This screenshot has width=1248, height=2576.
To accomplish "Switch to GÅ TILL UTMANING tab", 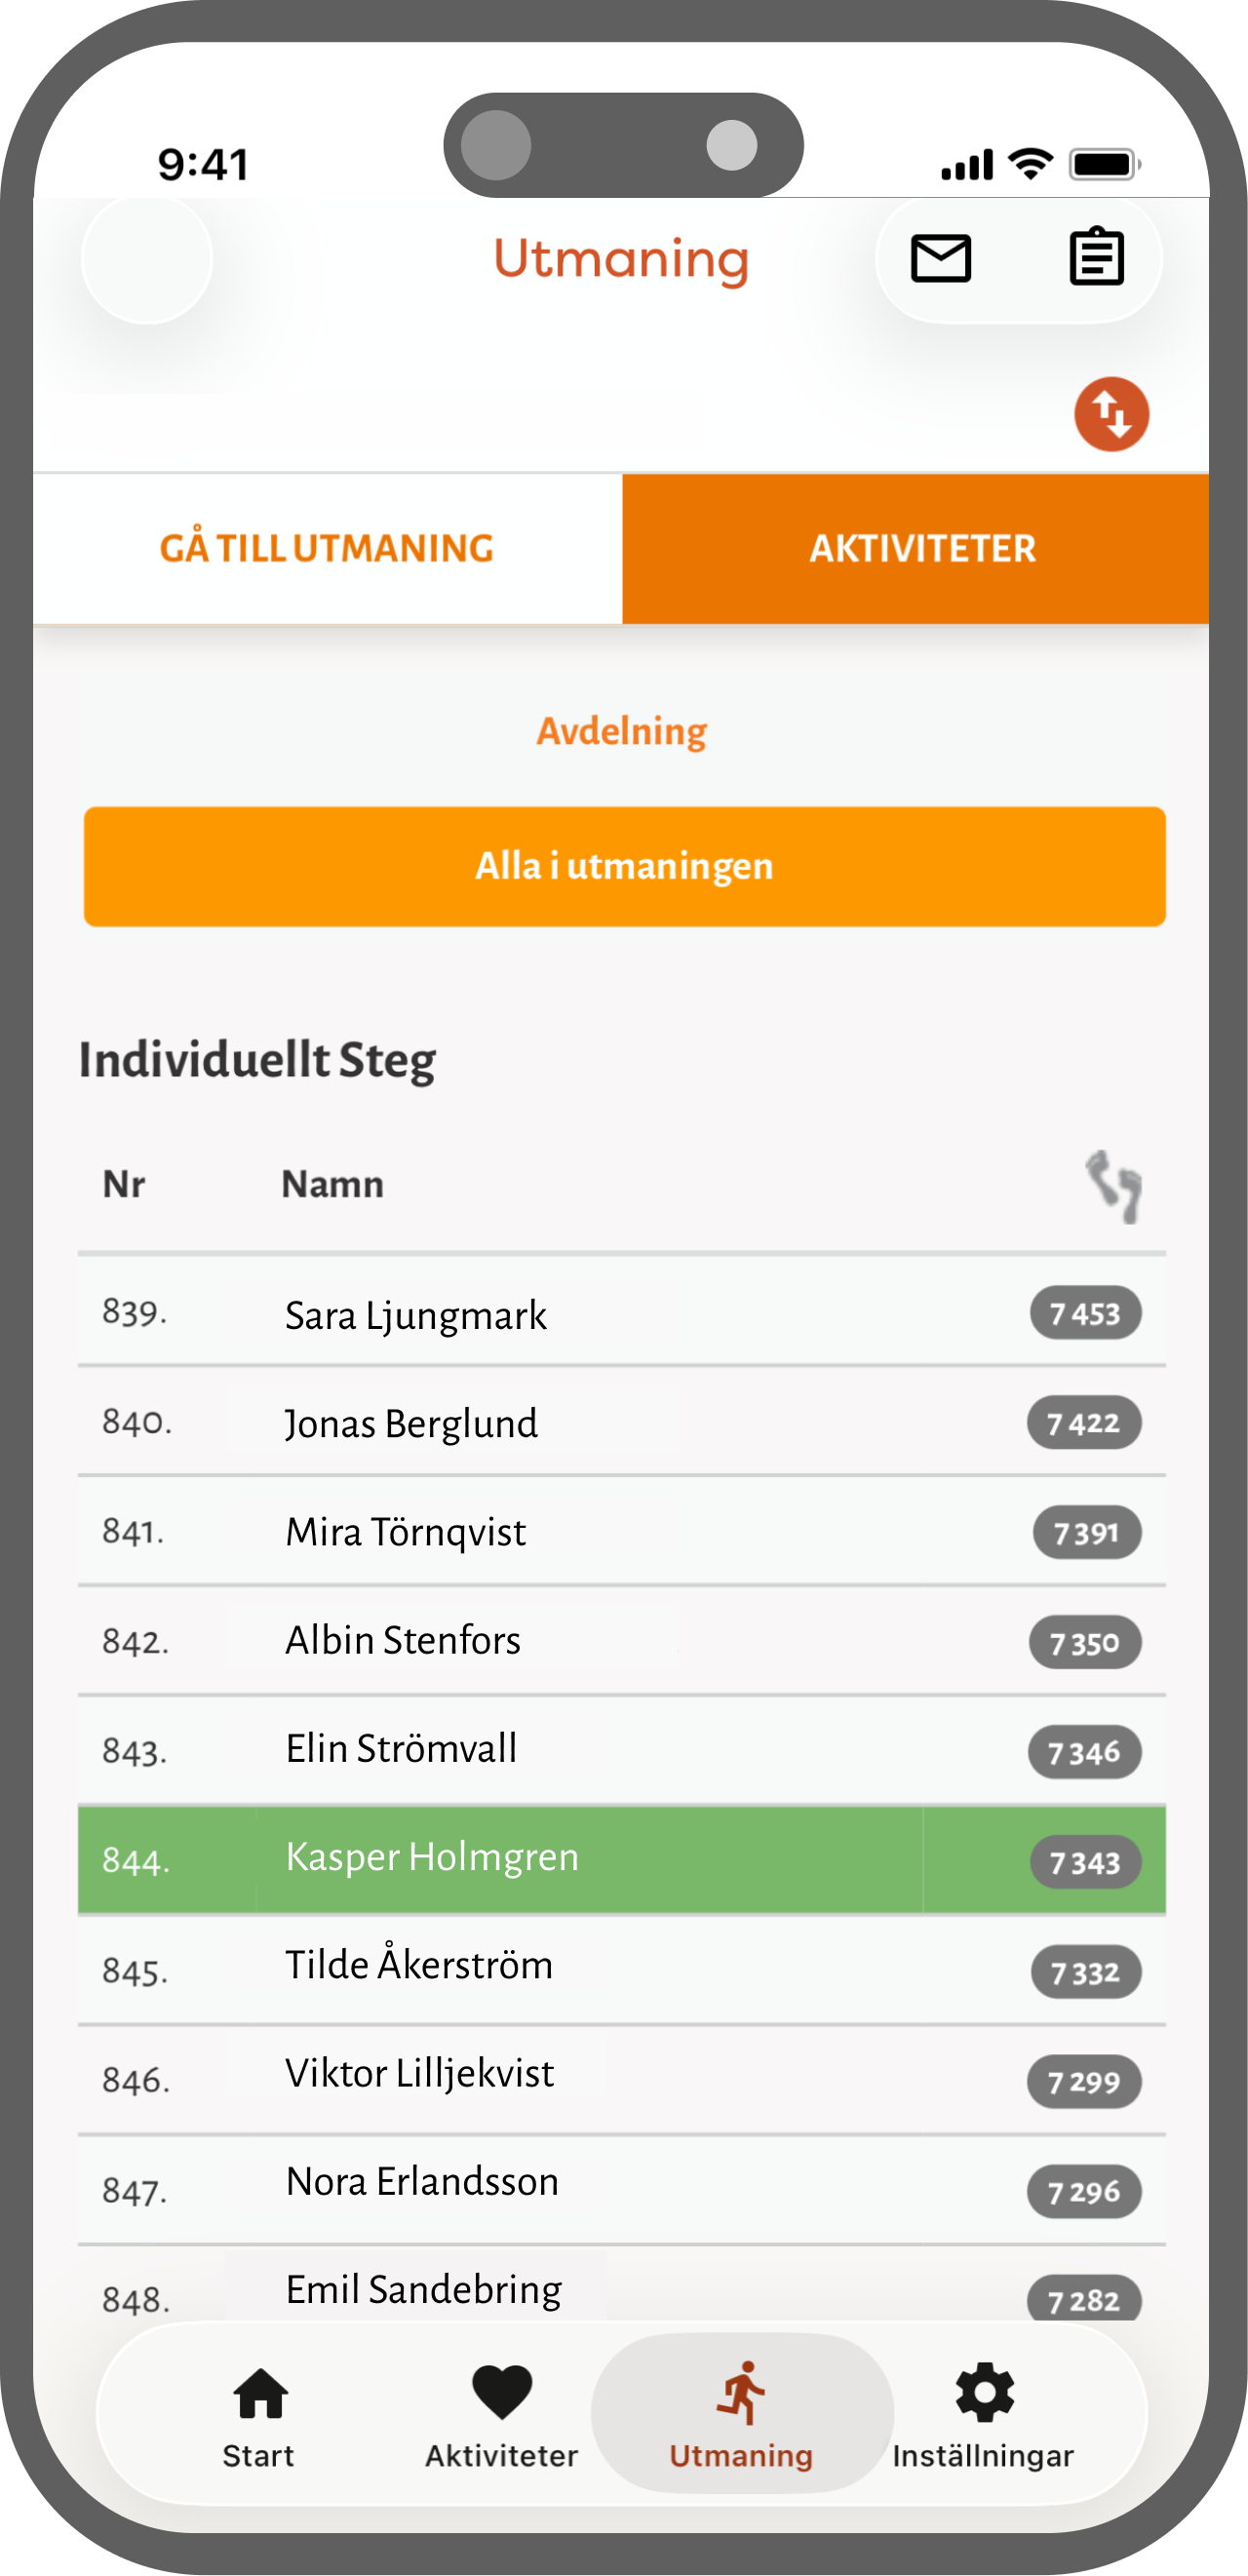I will pos(327,549).
